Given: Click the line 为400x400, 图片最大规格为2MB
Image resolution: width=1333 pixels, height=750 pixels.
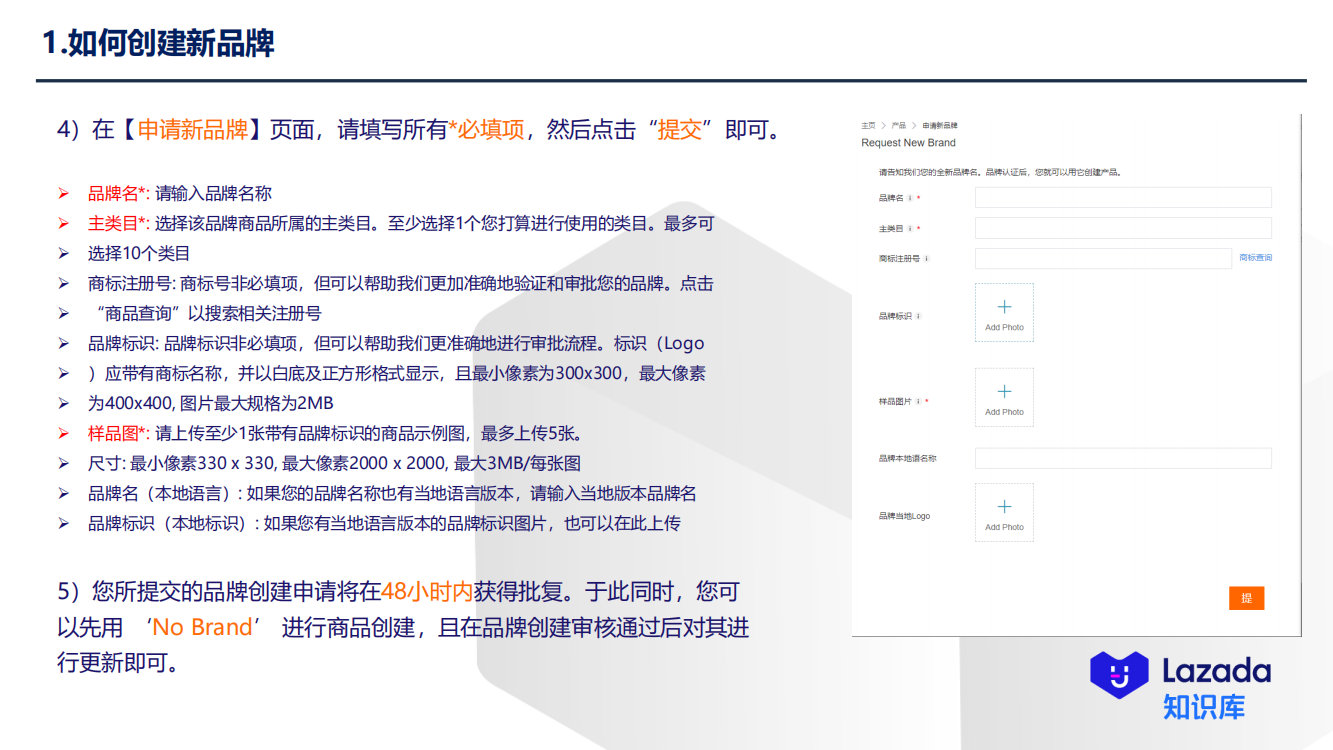Looking at the screenshot, I should pyautogui.click(x=211, y=404).
